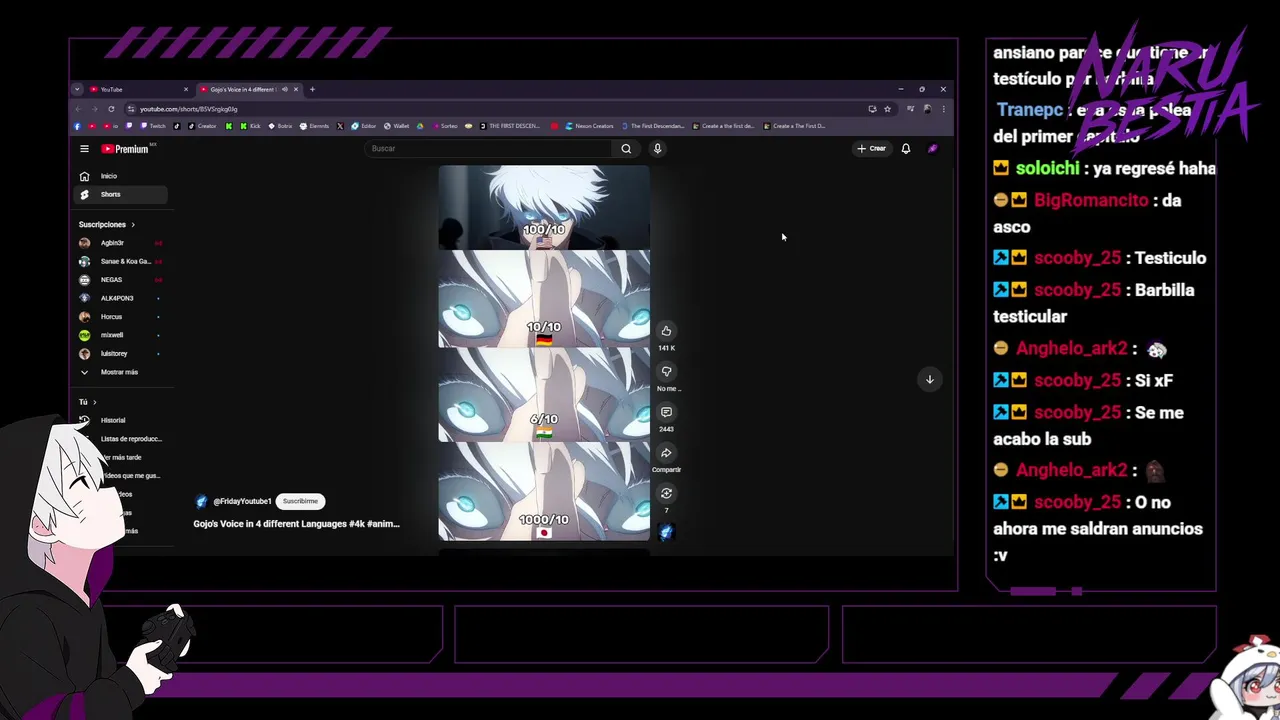Select Shorts in the sidebar
Viewport: 1280px width, 720px height.
[x=121, y=194]
